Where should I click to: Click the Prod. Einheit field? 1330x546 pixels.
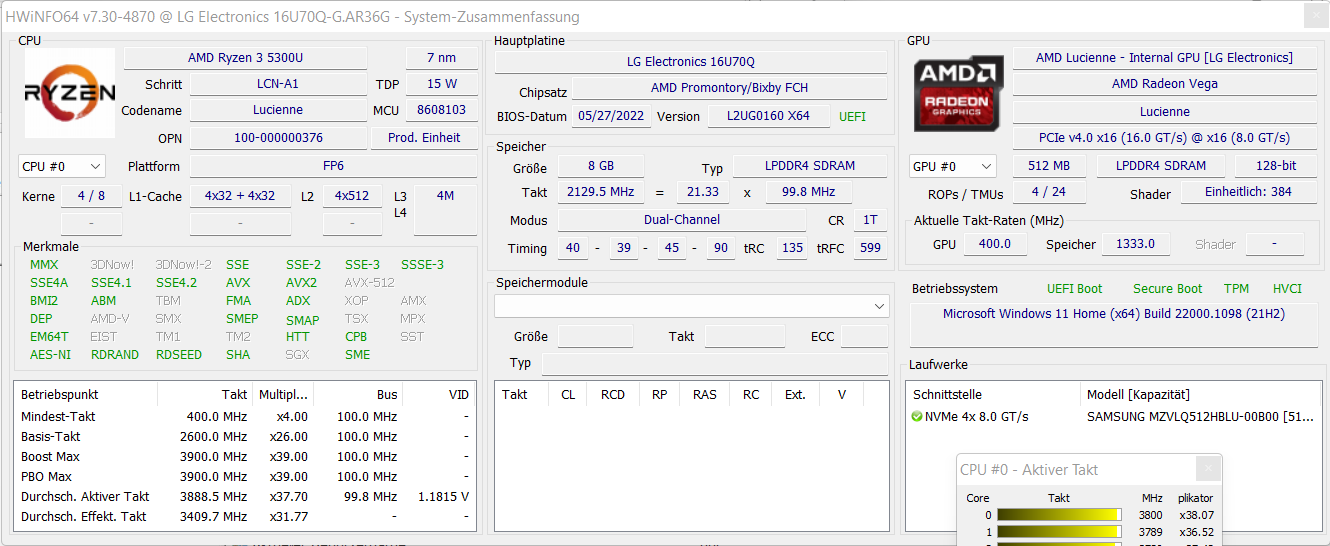424,138
